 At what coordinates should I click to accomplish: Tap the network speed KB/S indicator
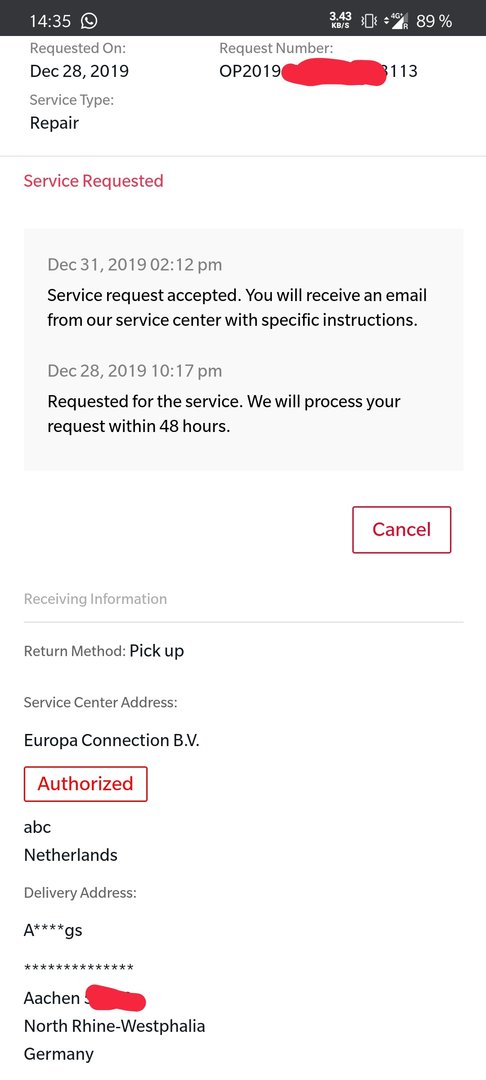click(x=341, y=21)
